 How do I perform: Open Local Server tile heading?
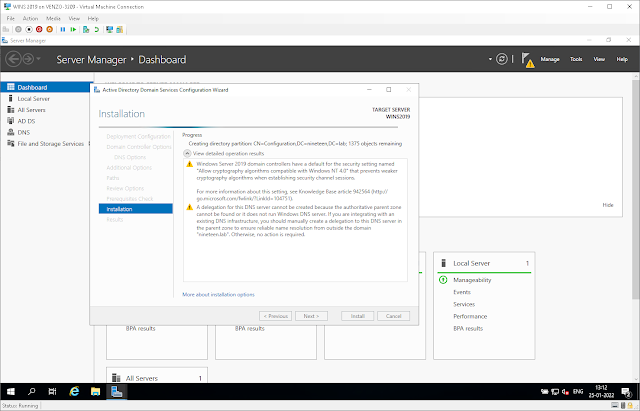pyautogui.click(x=471, y=264)
